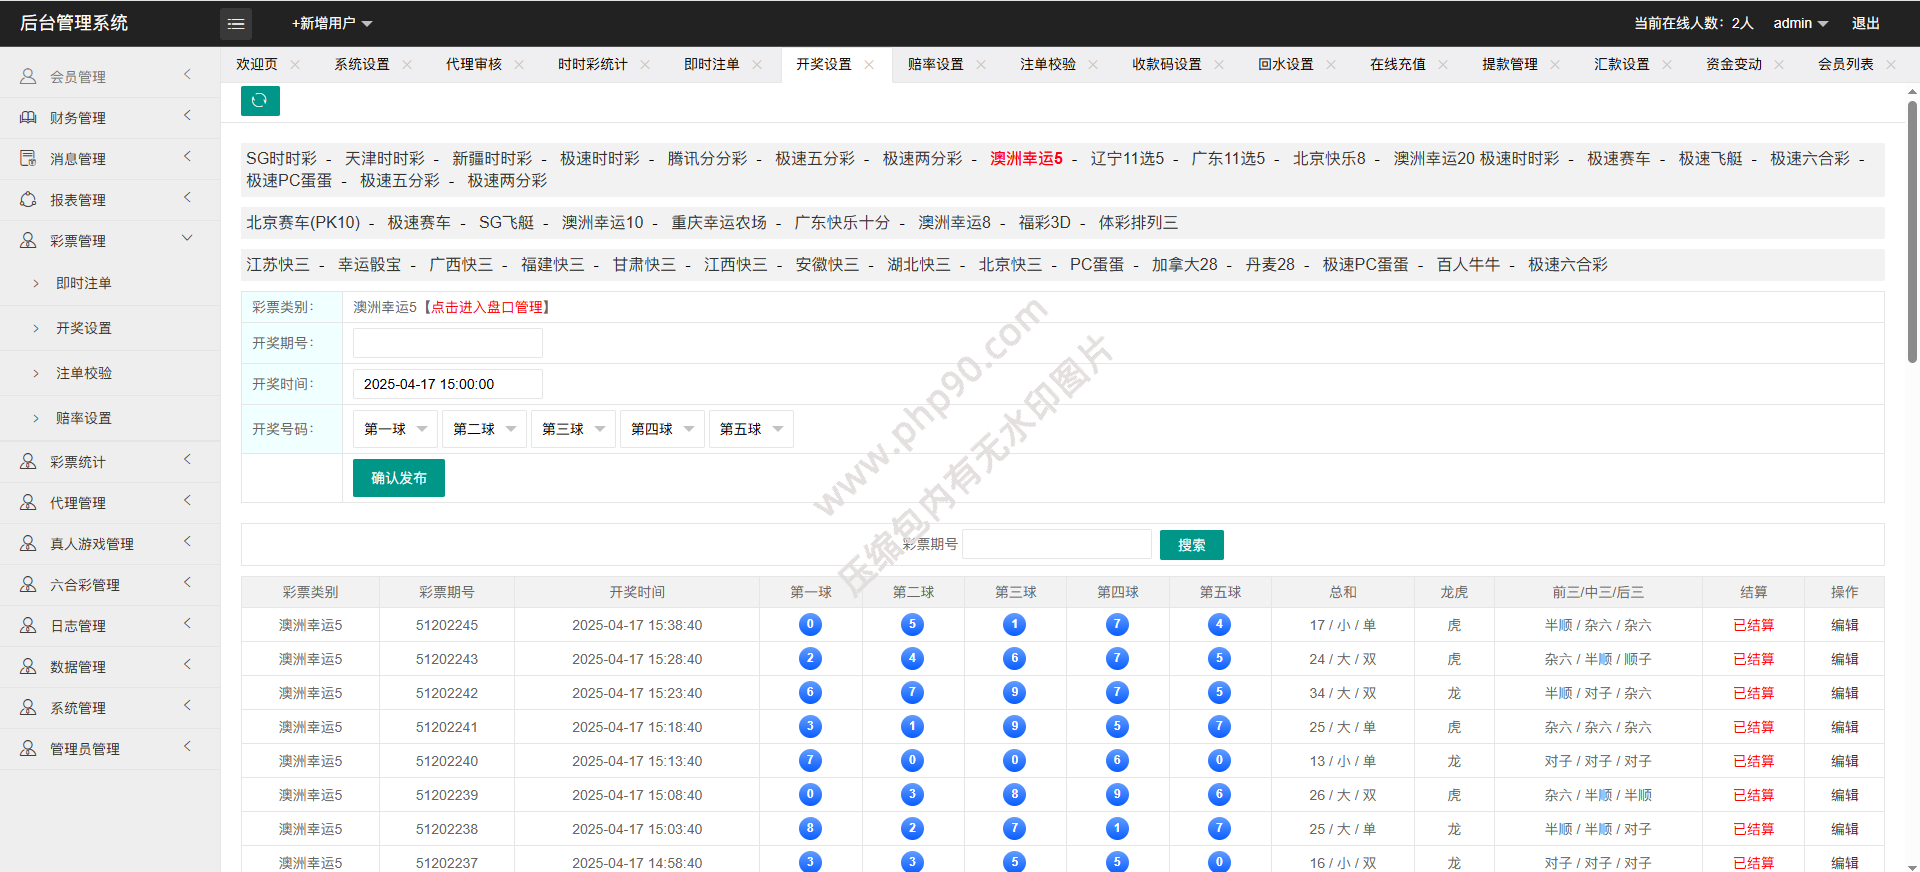
Task: Click the green refresh icon button
Action: (x=260, y=101)
